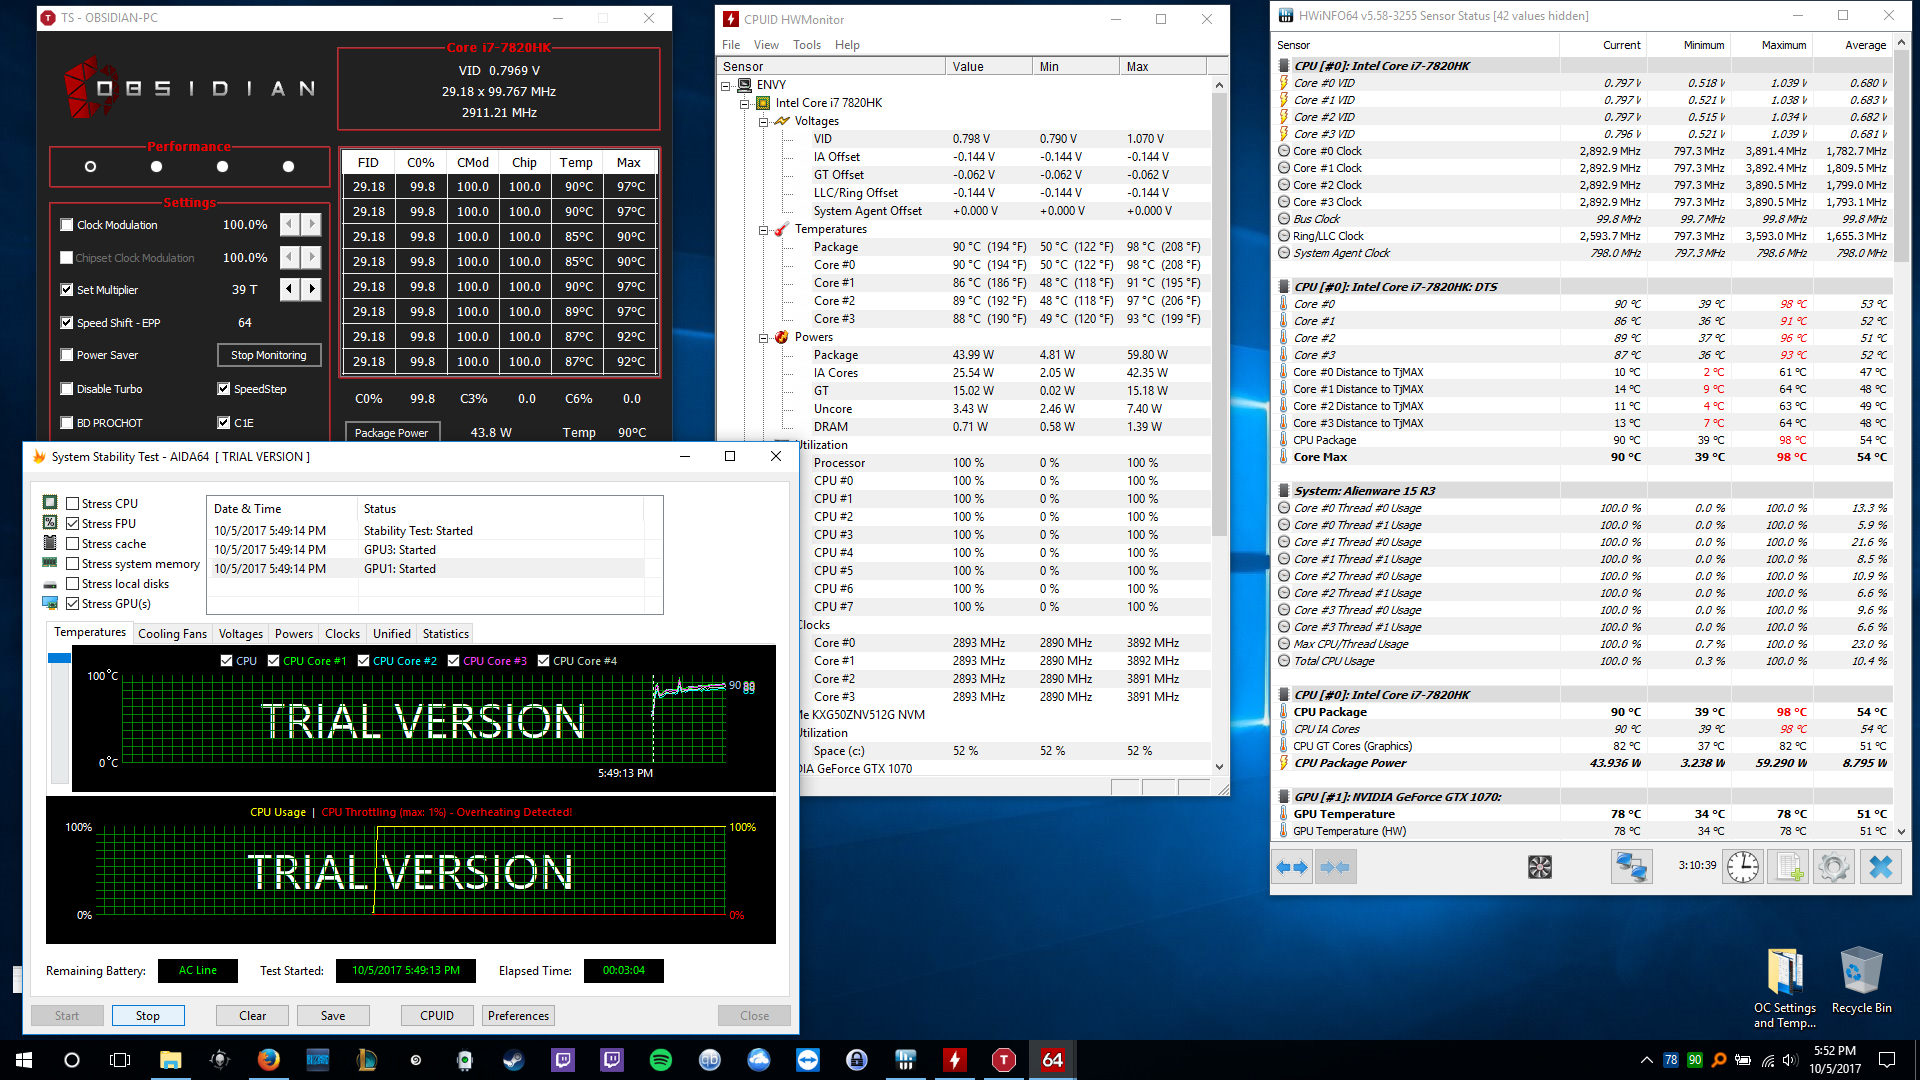Click HWMonitor vertical scrollbar thumb
The image size is (1920, 1080).
(x=1219, y=315)
